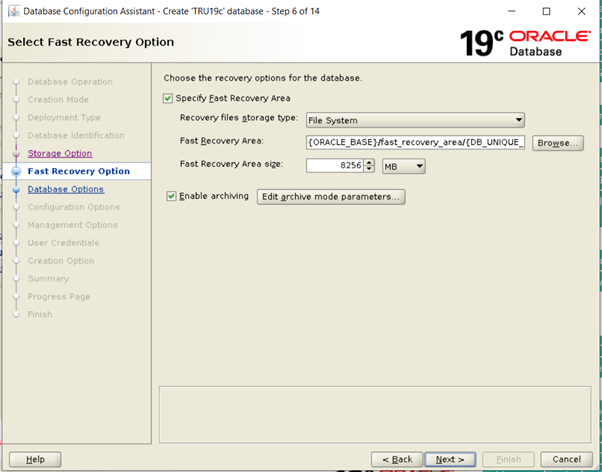Maximize the Database Configuration Assistant window
This screenshot has height=472, width=602.
tap(546, 11)
